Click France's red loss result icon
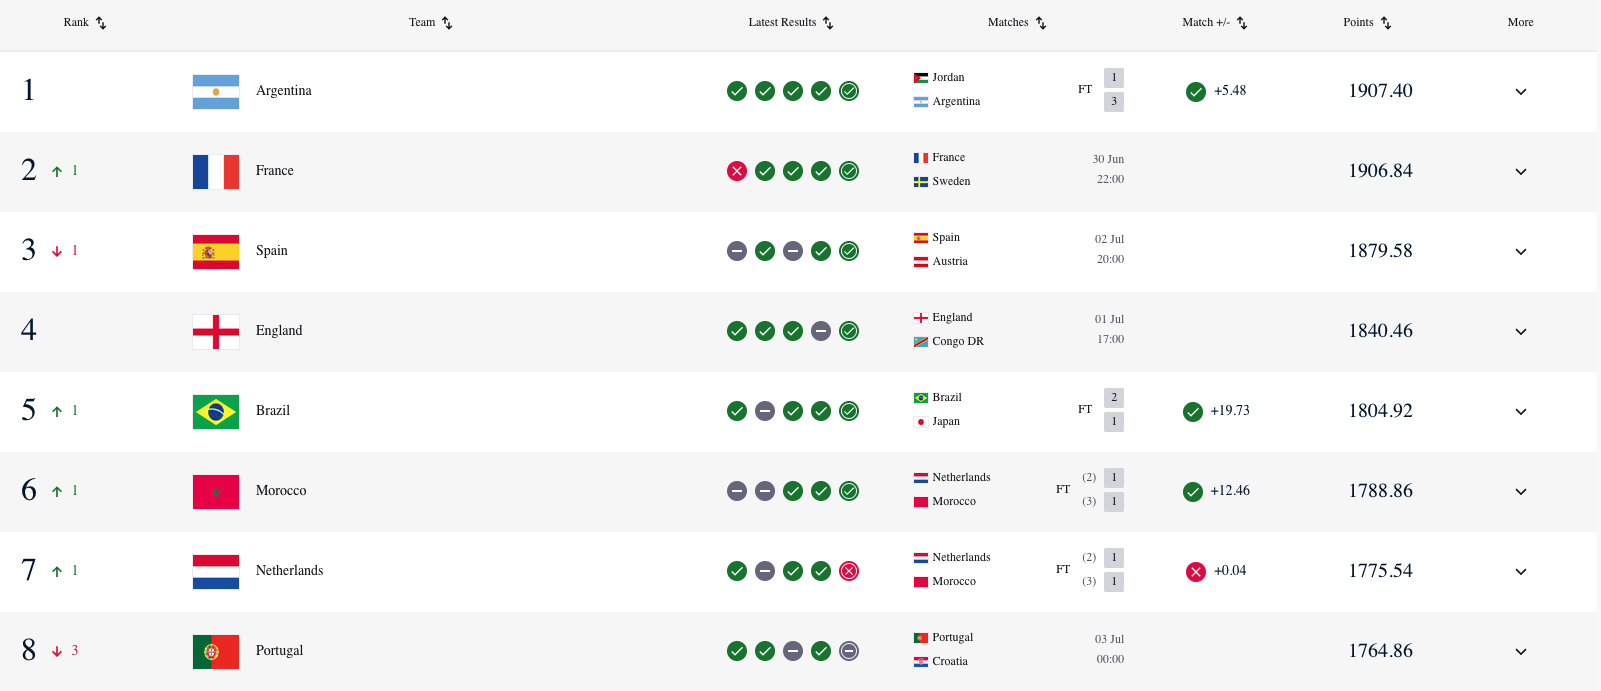1601x691 pixels. pyautogui.click(x=737, y=171)
